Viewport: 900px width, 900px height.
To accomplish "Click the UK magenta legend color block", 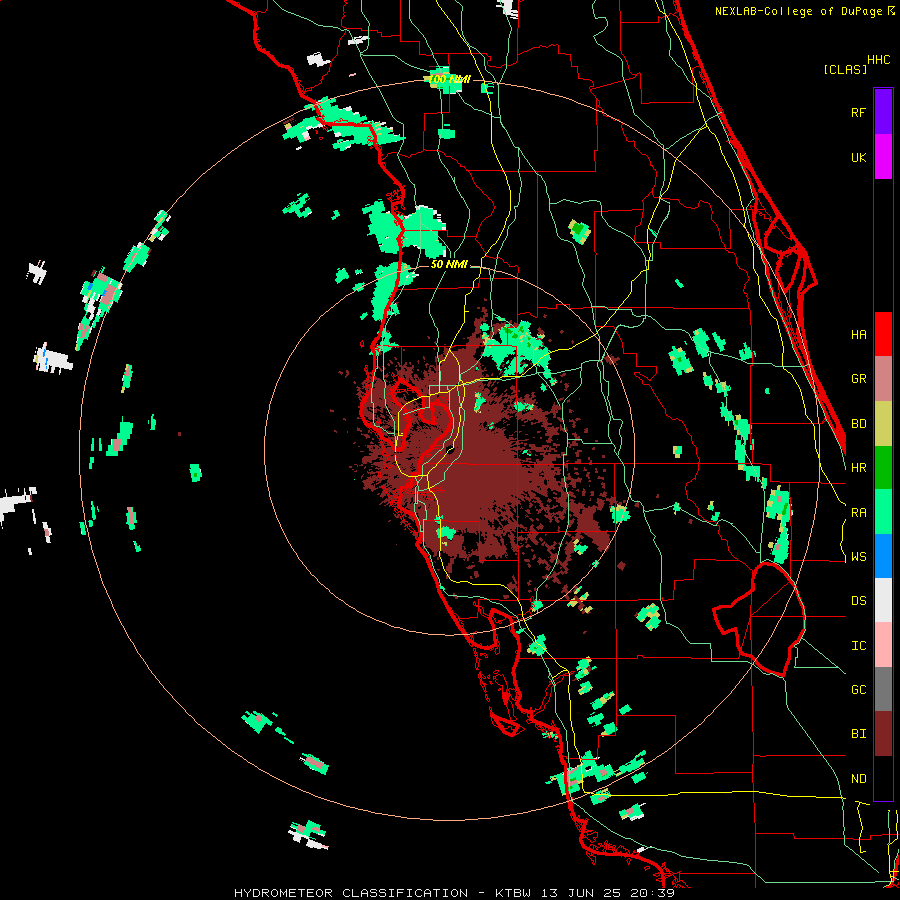I will pyautogui.click(x=883, y=157).
